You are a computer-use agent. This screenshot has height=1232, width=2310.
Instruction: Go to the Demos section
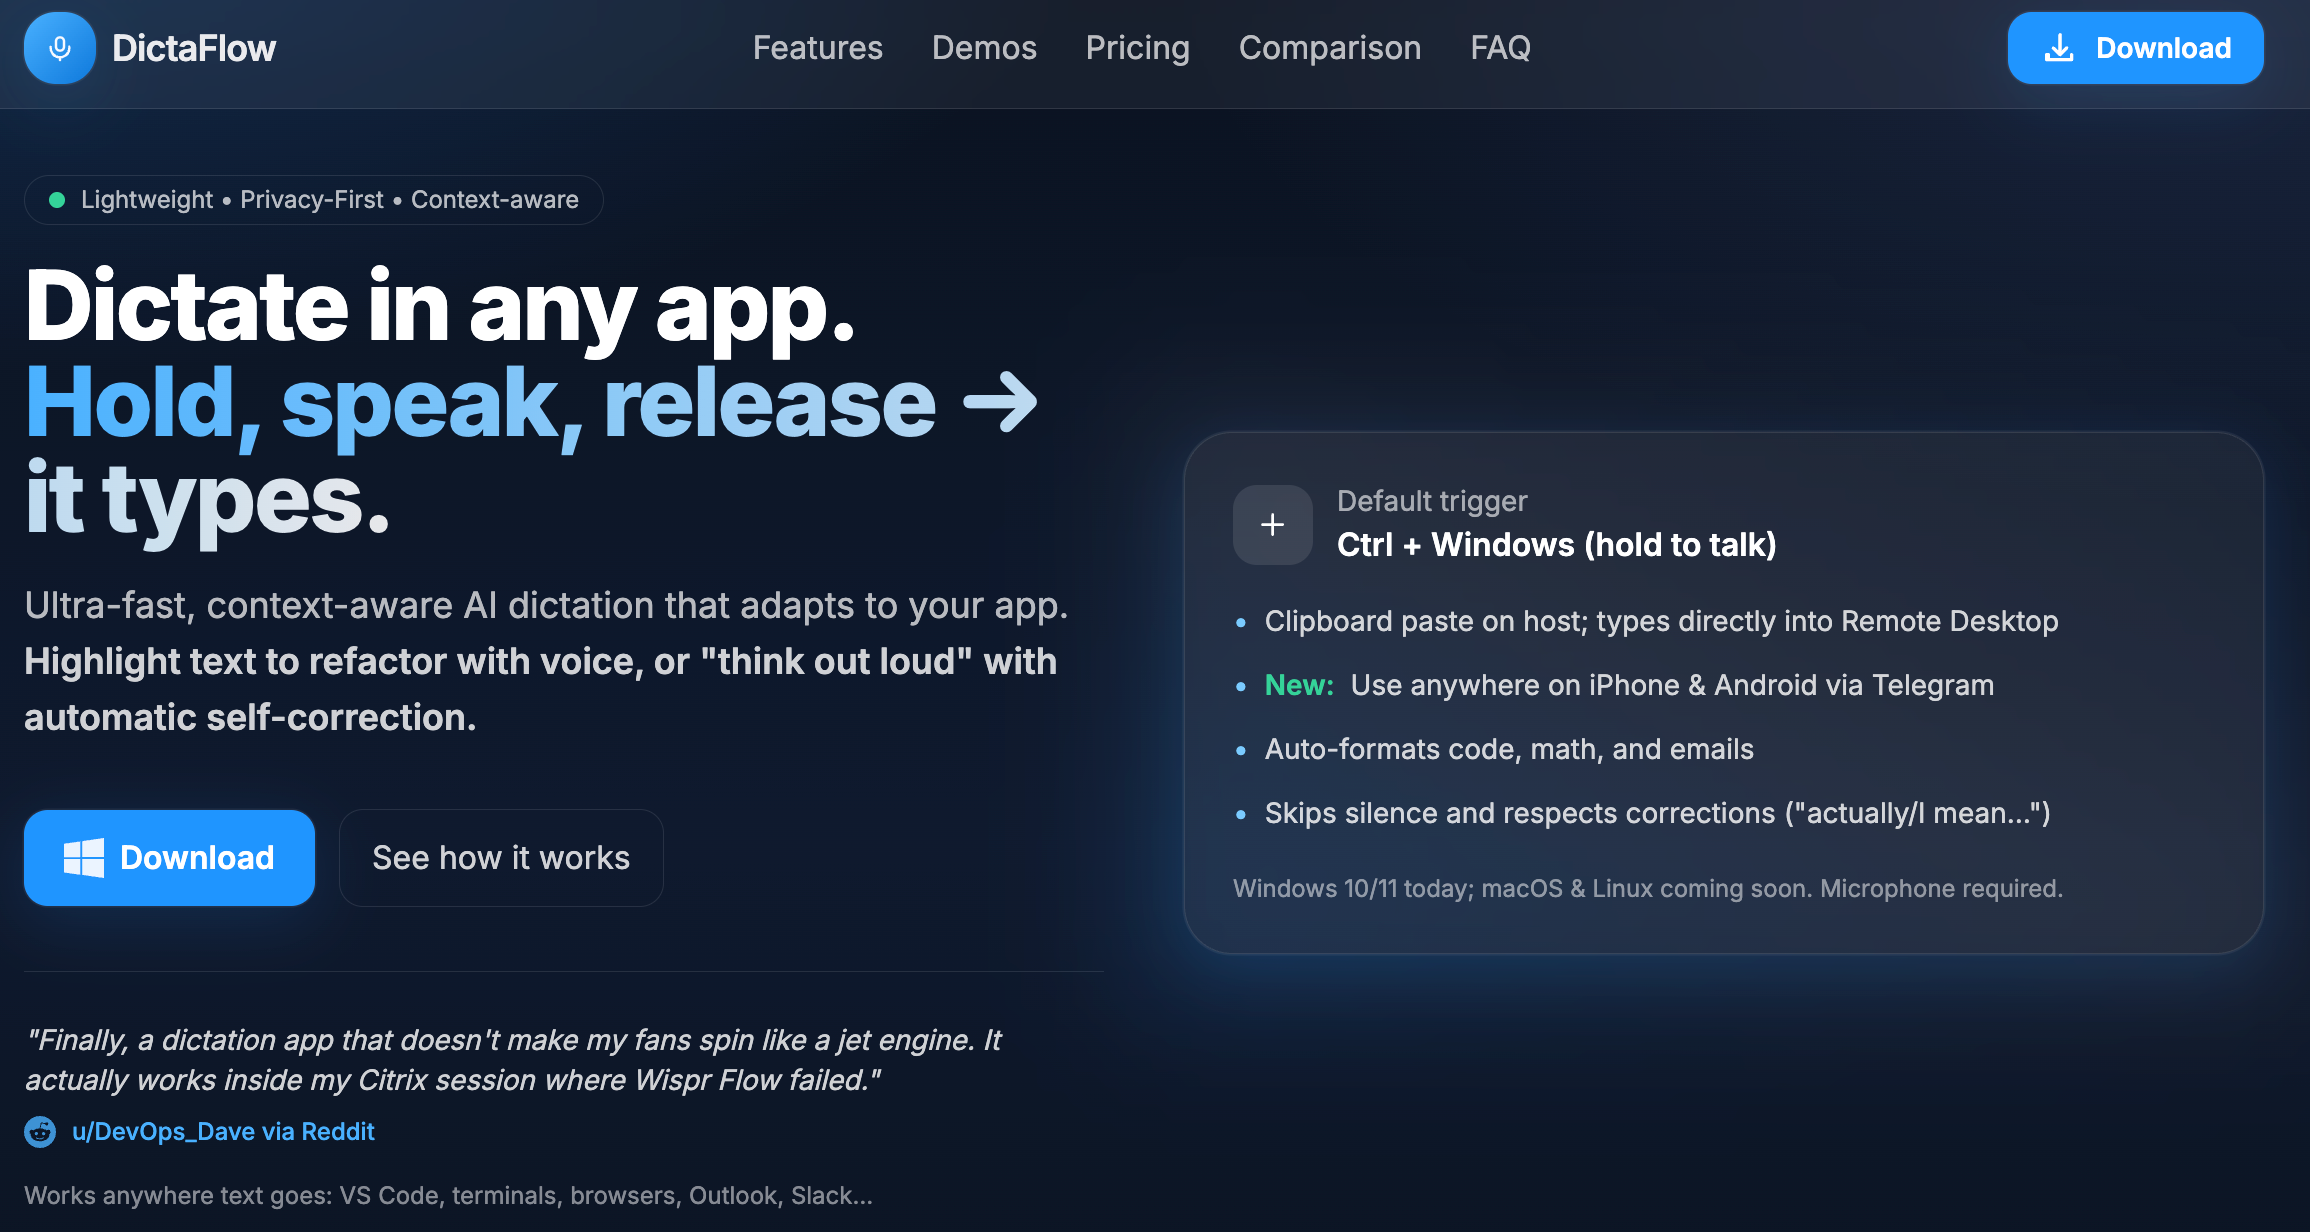(x=984, y=48)
